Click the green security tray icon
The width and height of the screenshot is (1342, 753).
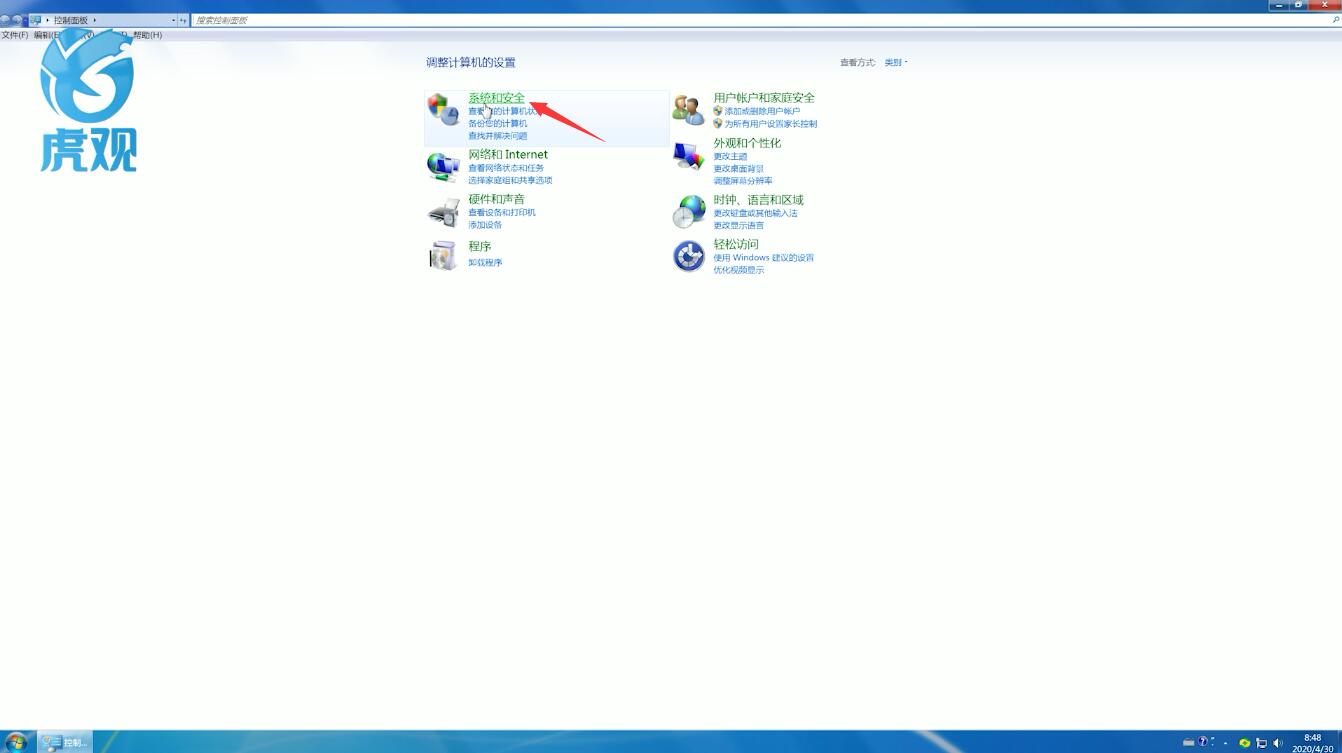point(1244,743)
